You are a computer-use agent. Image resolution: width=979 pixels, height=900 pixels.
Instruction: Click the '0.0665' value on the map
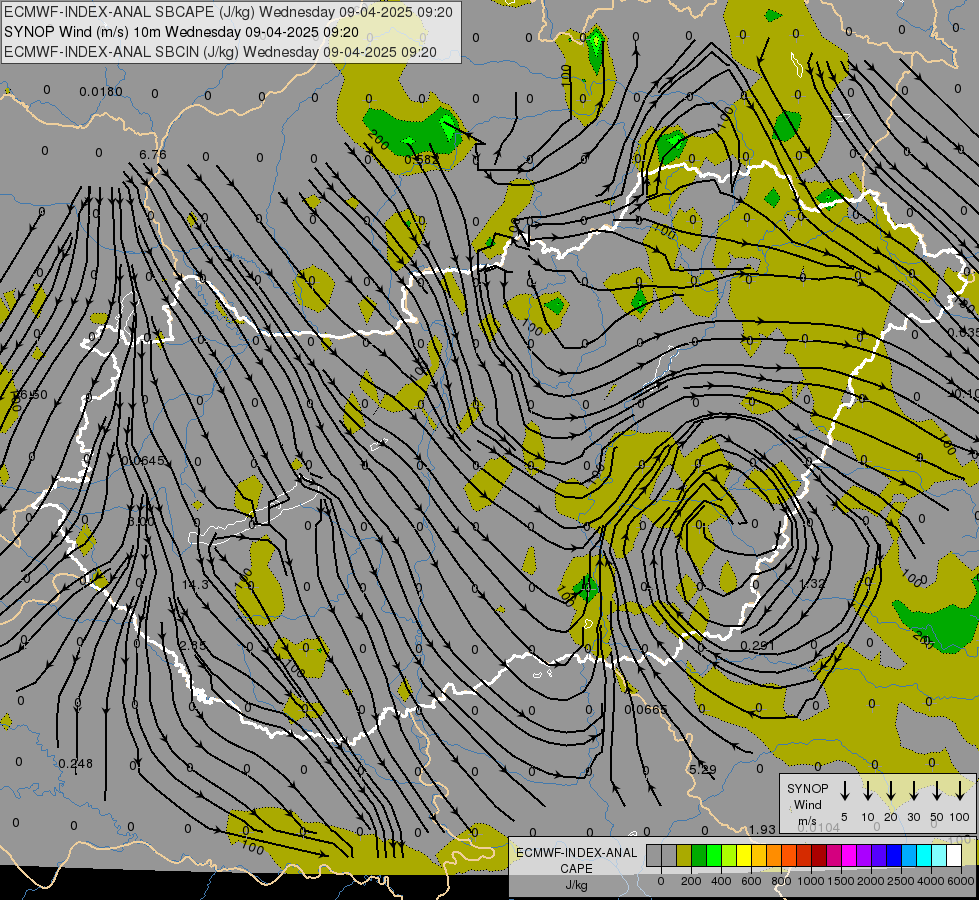tap(646, 710)
